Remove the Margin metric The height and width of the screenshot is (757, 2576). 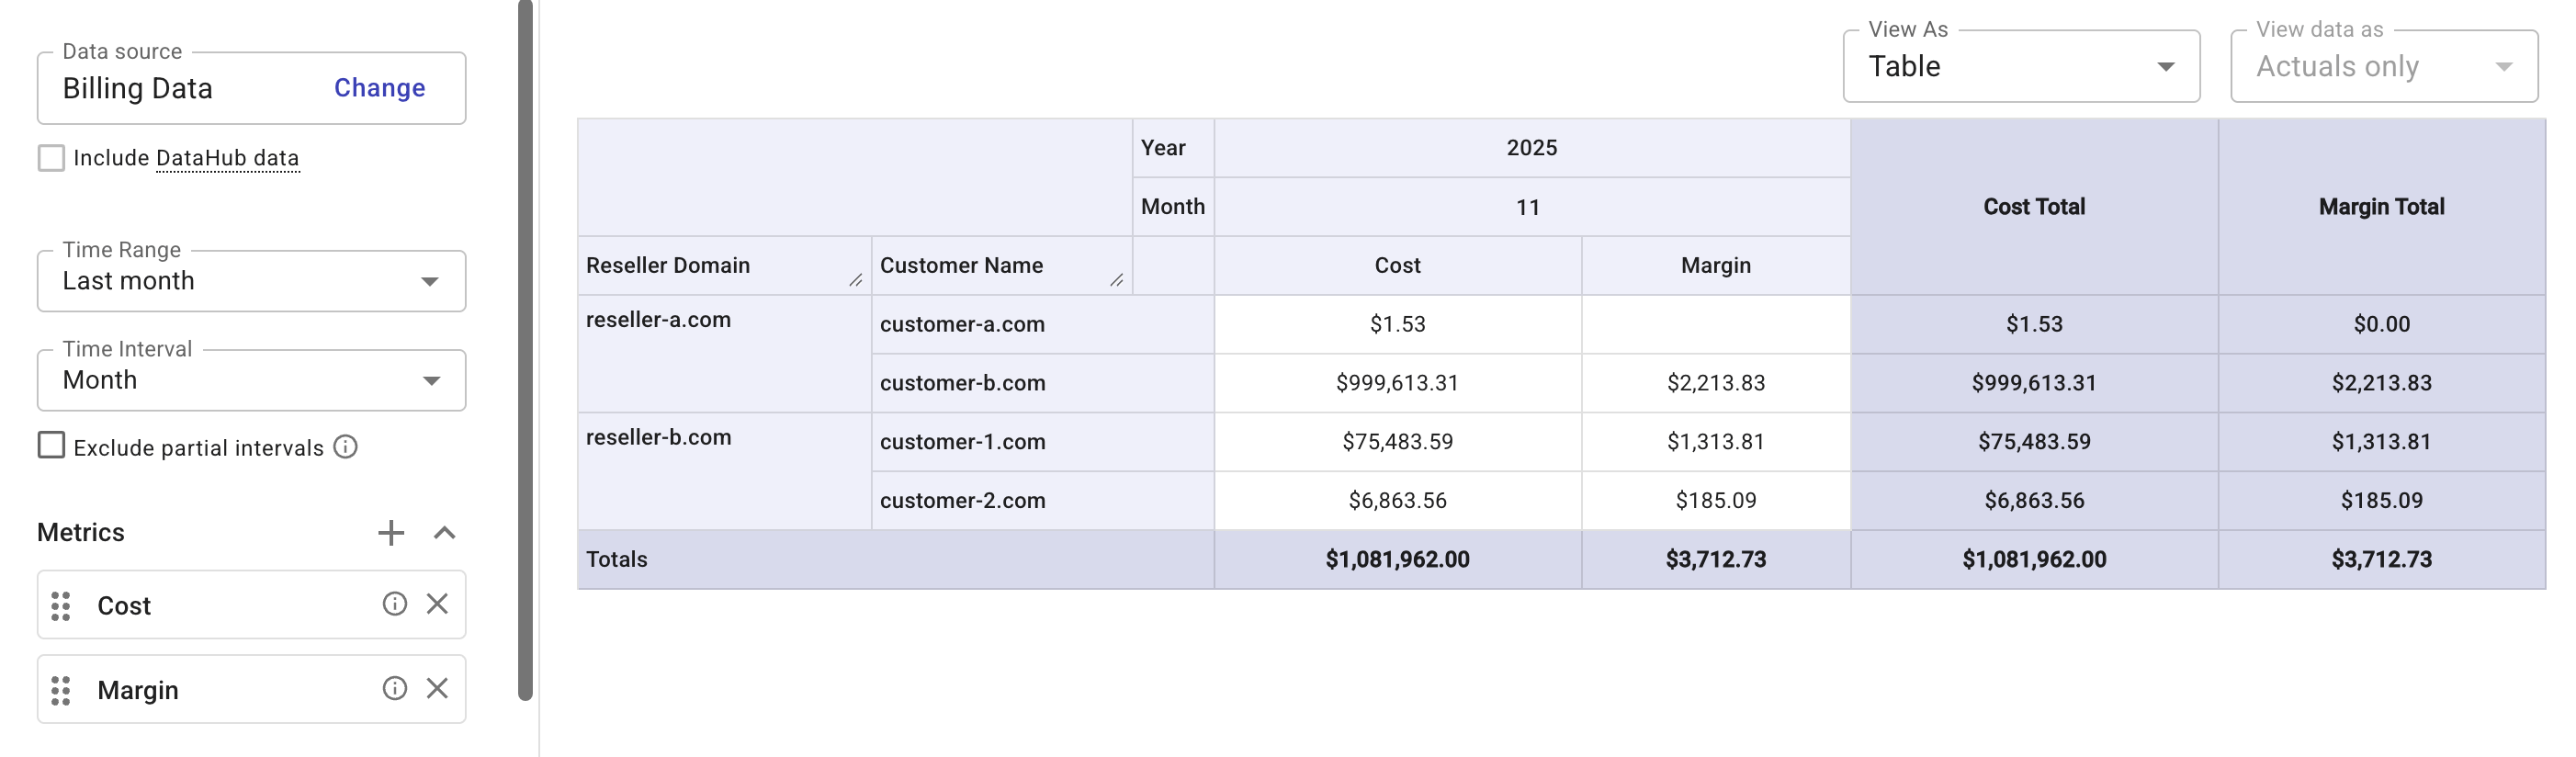(x=437, y=689)
